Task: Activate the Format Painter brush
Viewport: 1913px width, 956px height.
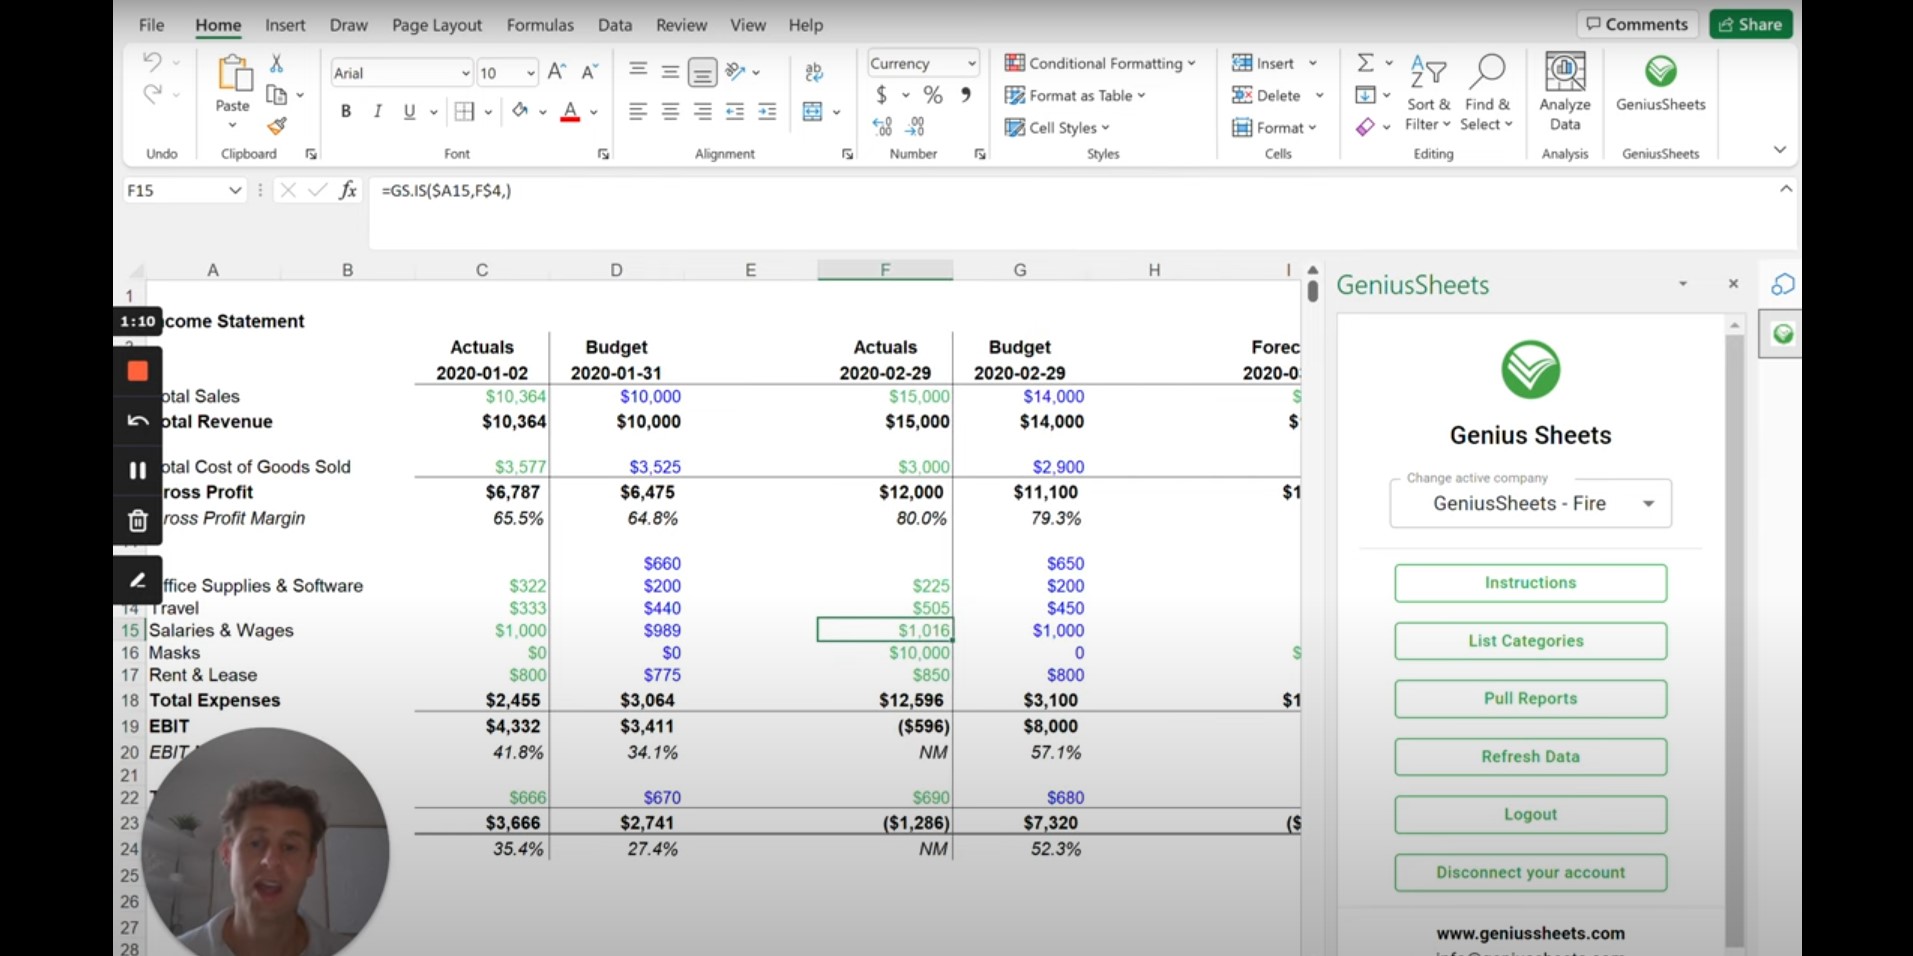Action: tap(277, 126)
